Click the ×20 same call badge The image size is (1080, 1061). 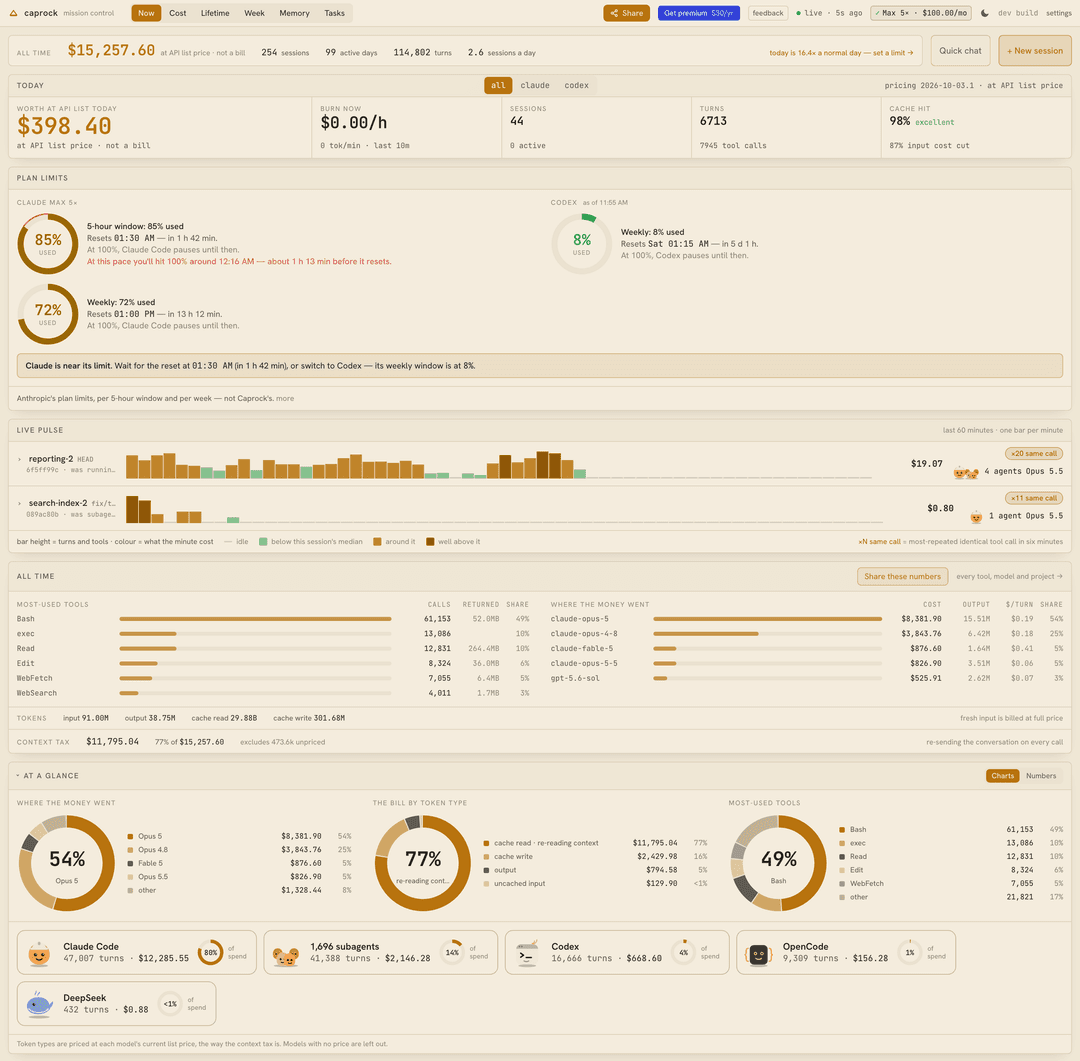coord(1033,454)
